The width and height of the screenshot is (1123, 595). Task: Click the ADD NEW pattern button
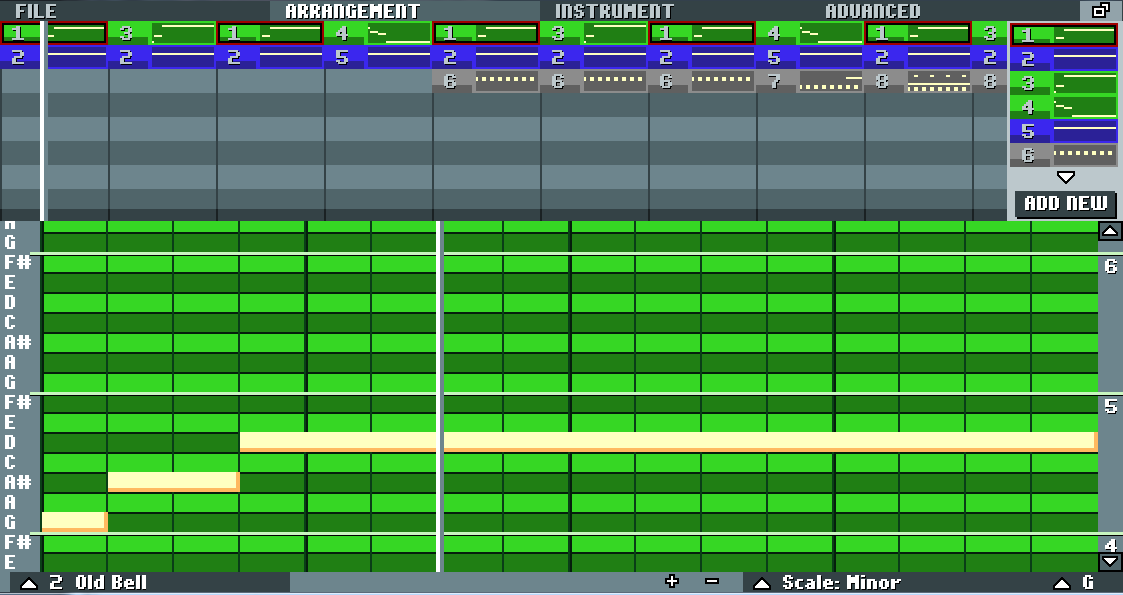point(1066,203)
